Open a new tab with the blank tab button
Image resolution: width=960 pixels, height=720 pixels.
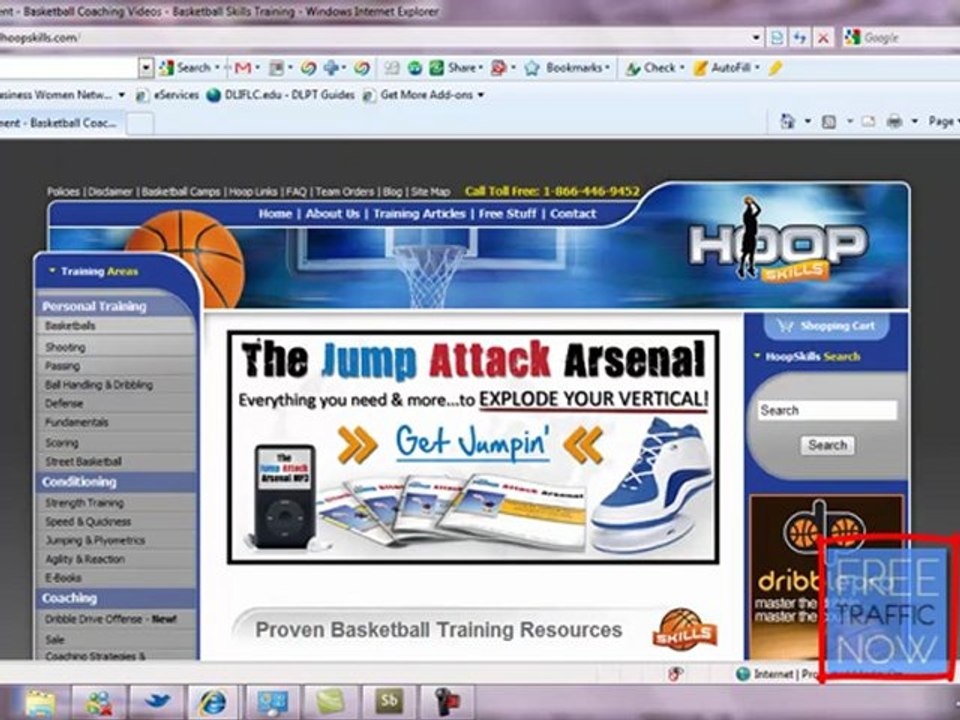pyautogui.click(x=140, y=124)
